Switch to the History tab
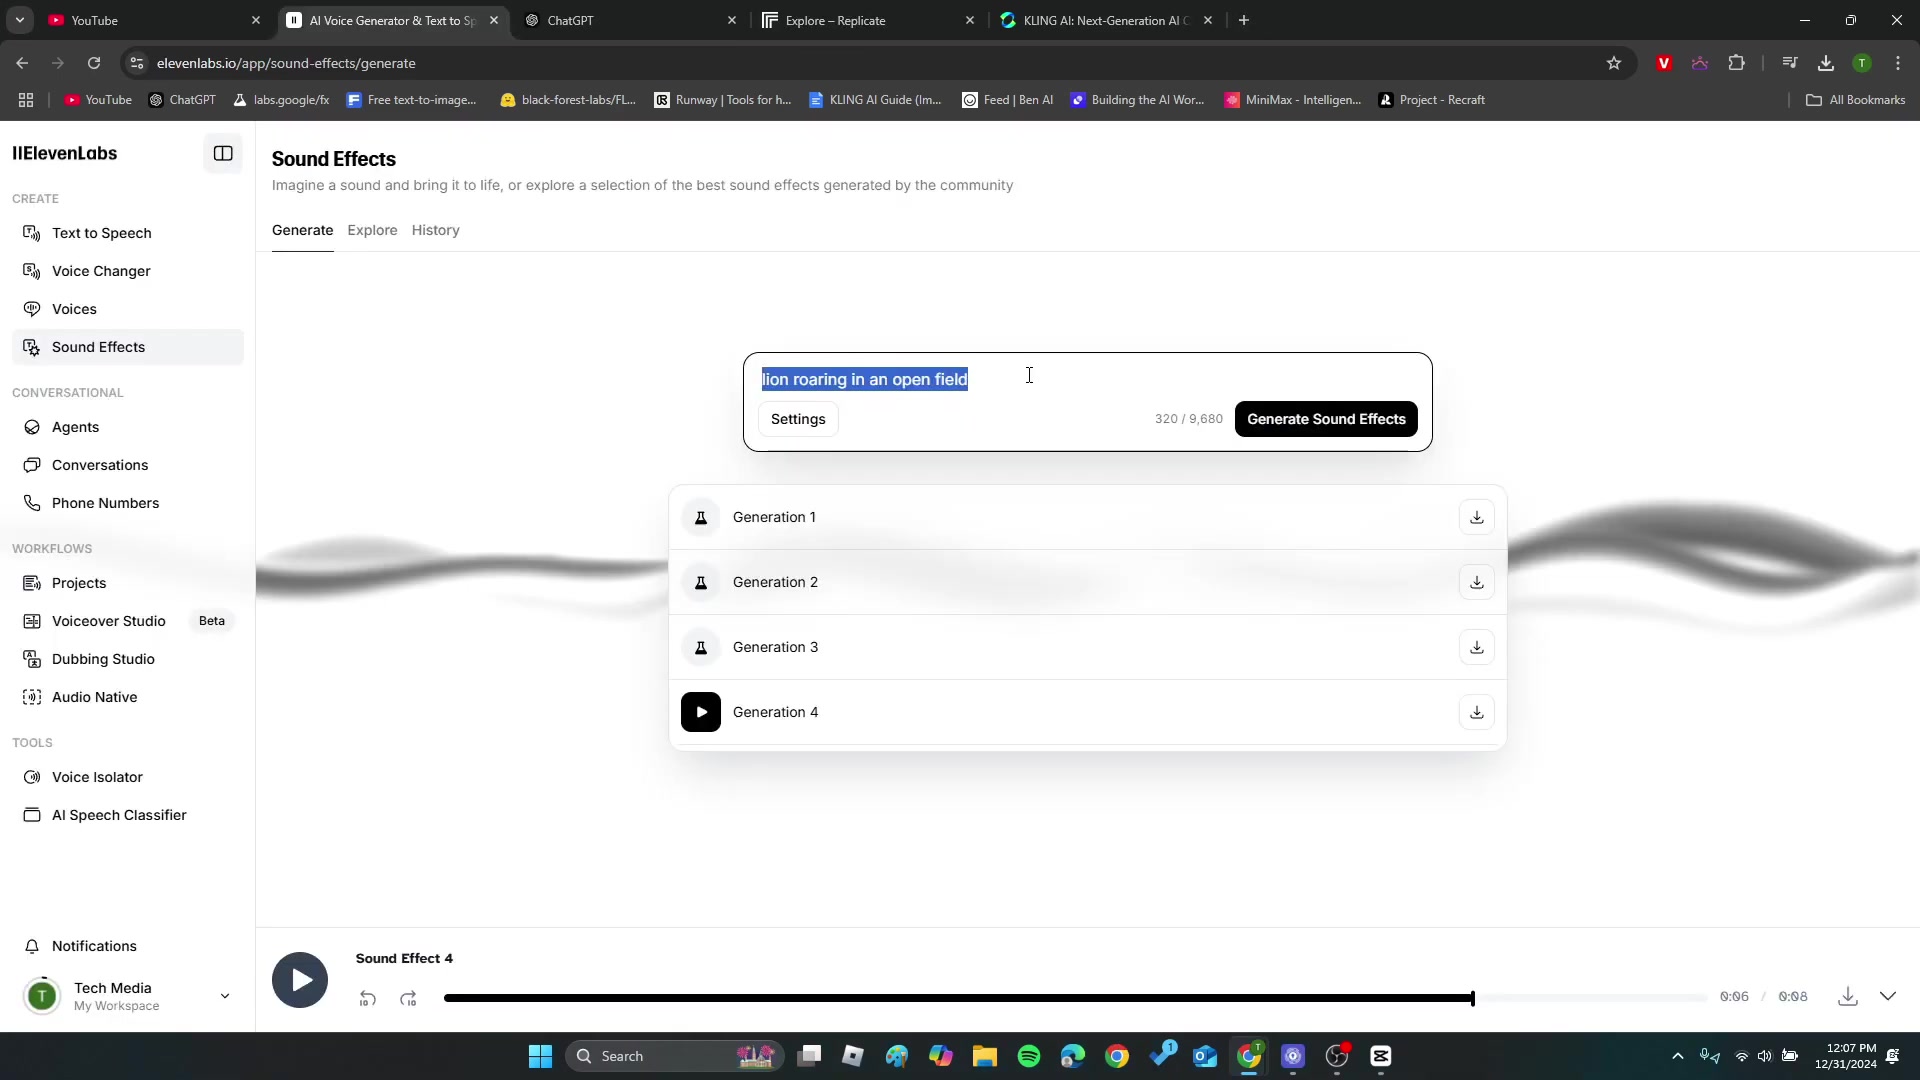Image resolution: width=1920 pixels, height=1080 pixels. click(435, 230)
